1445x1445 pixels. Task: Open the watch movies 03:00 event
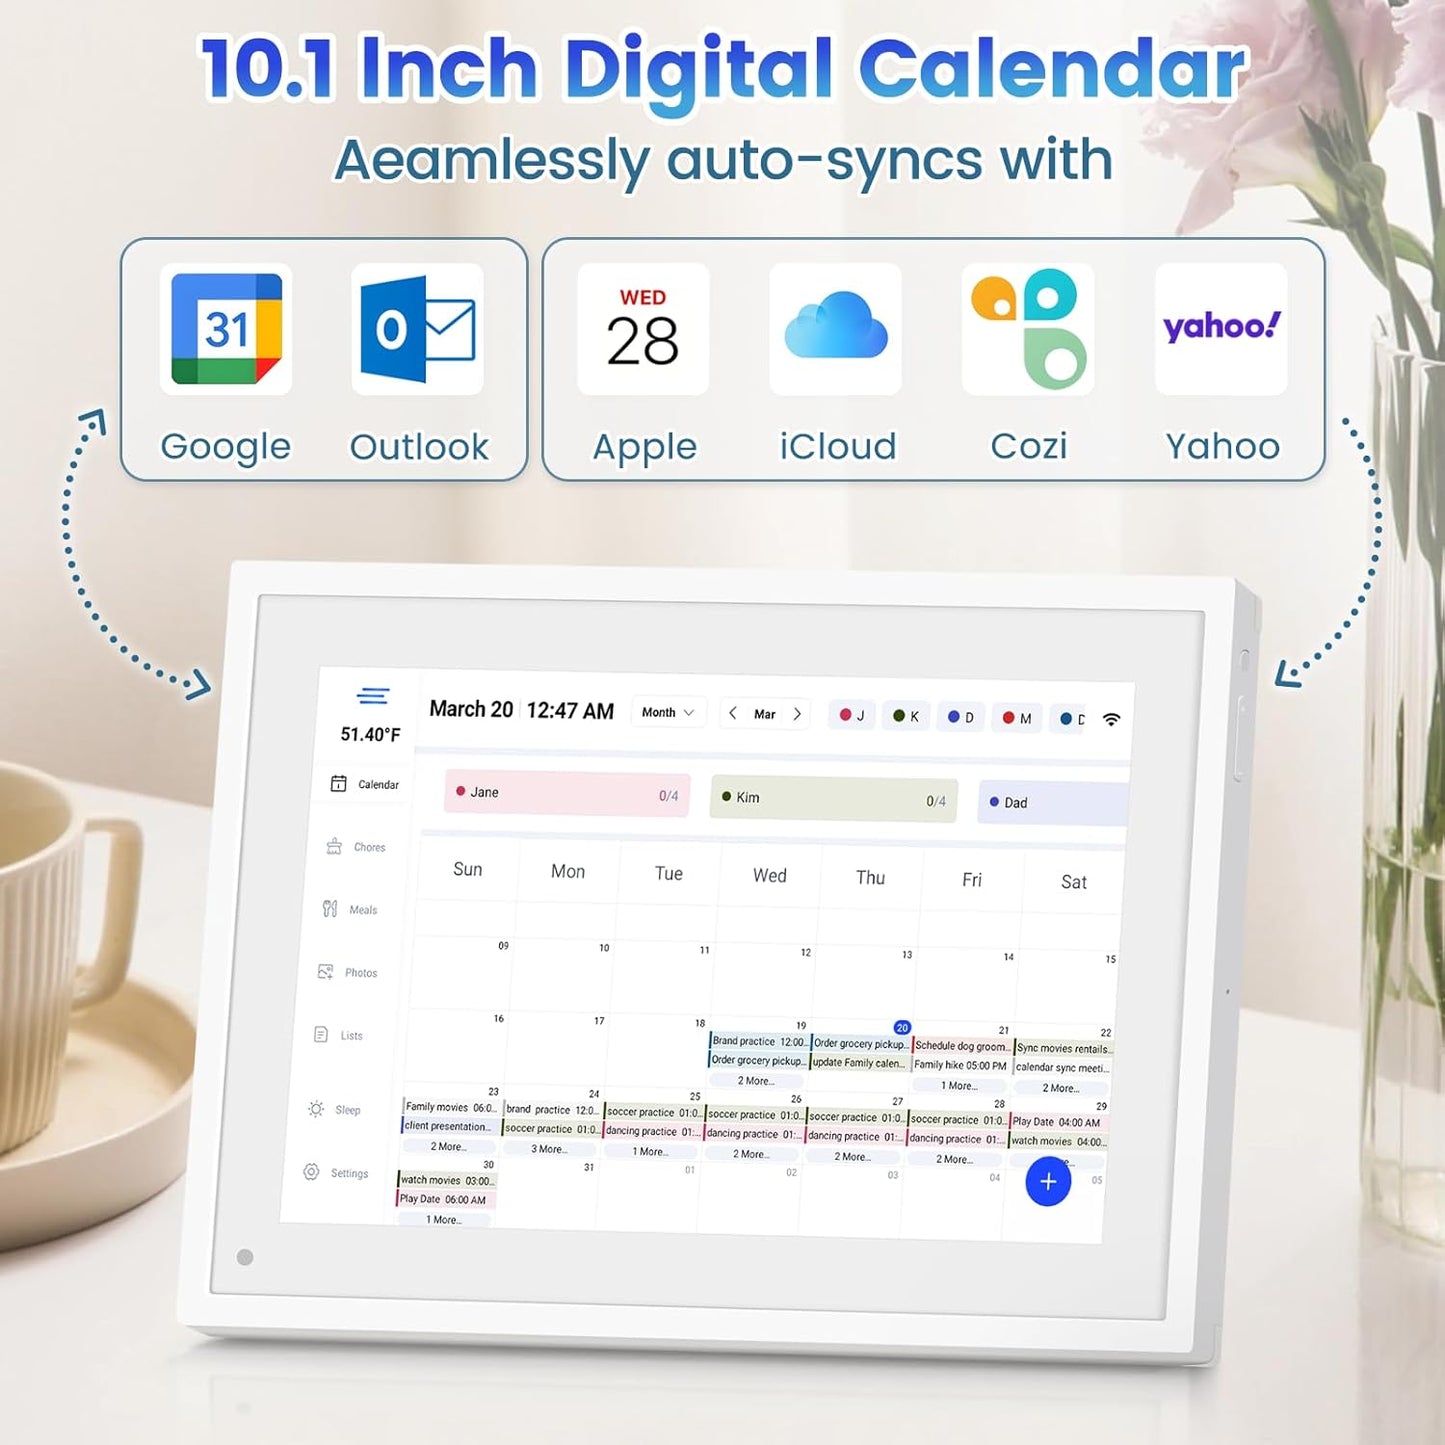pos(446,1180)
